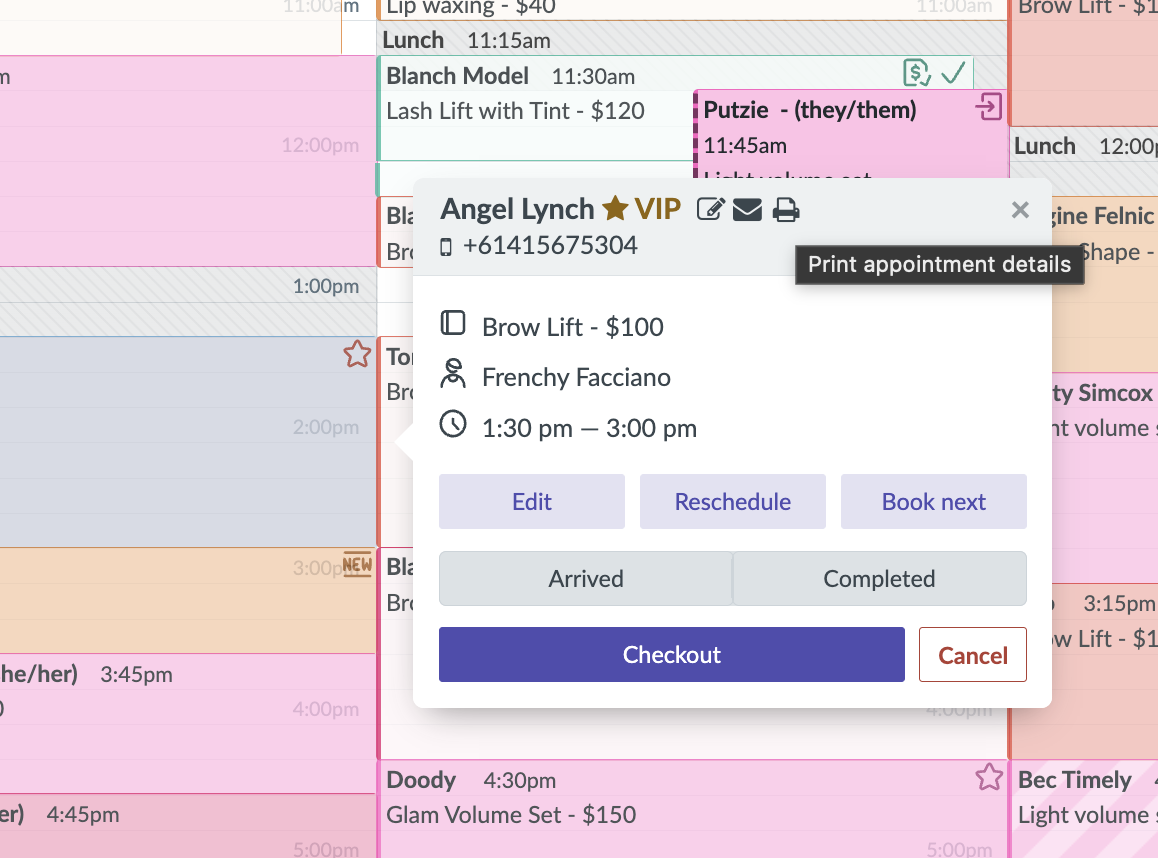Screen dimensions: 1158x858
Task: Click the payment icon on Blanch Model's appointment
Action: (916, 72)
